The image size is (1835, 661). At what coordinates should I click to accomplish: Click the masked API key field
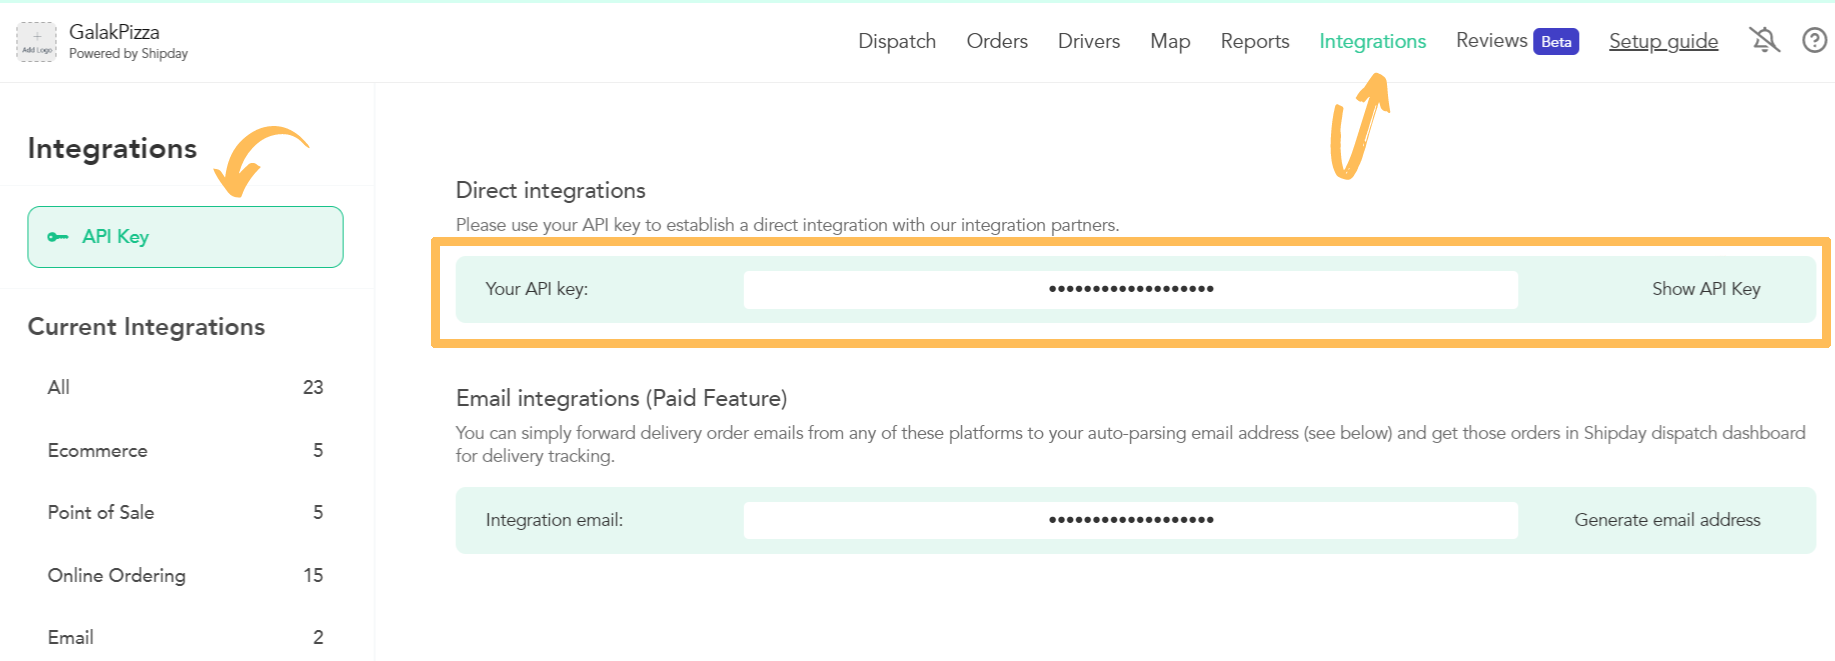1131,289
